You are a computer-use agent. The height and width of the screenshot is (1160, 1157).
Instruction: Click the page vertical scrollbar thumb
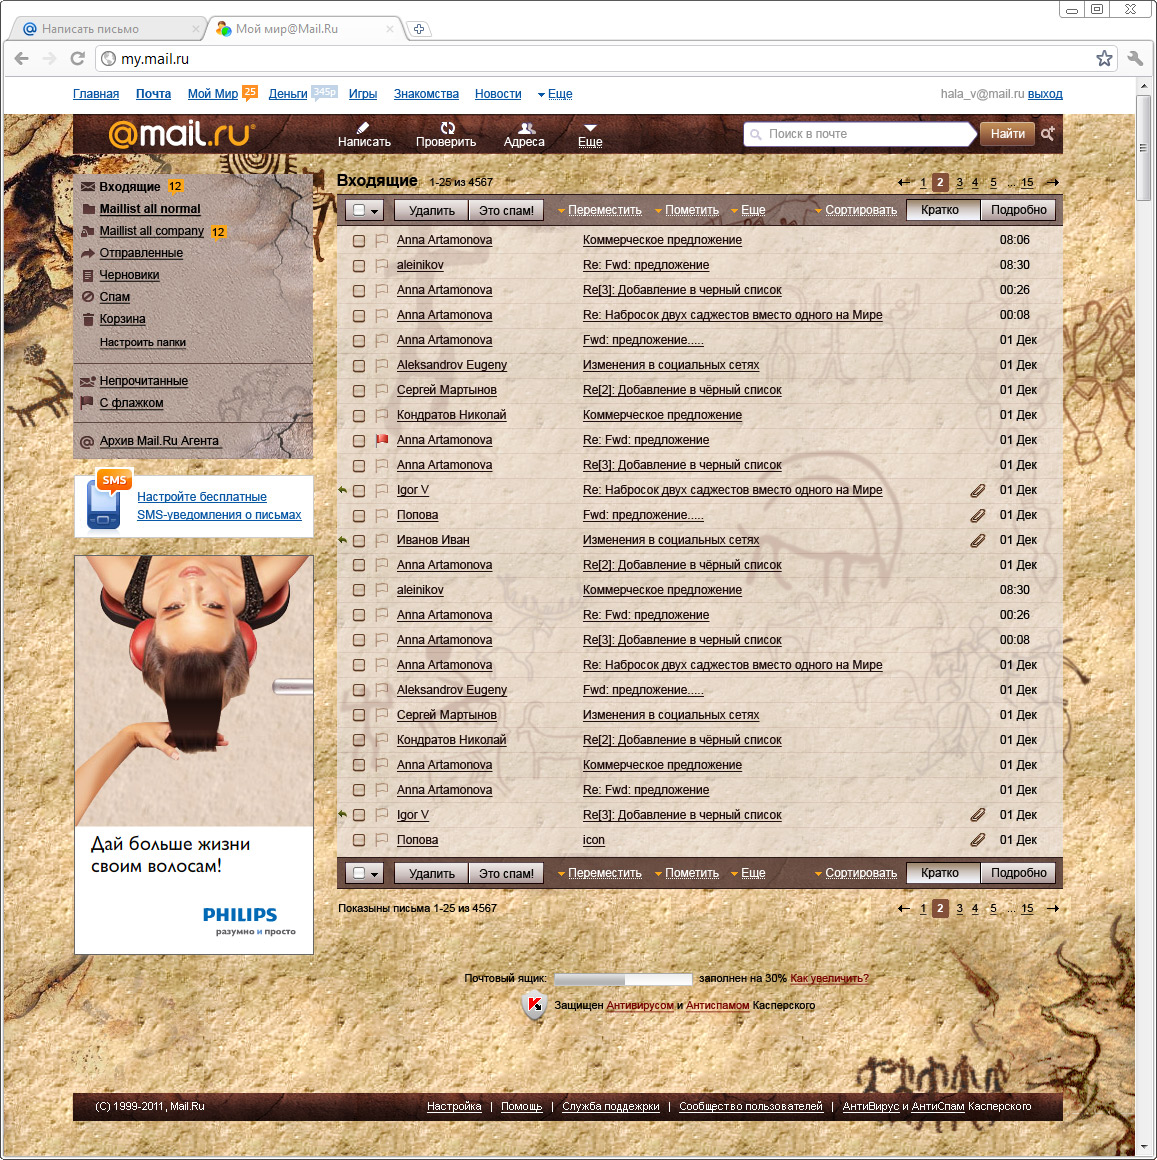(1144, 147)
